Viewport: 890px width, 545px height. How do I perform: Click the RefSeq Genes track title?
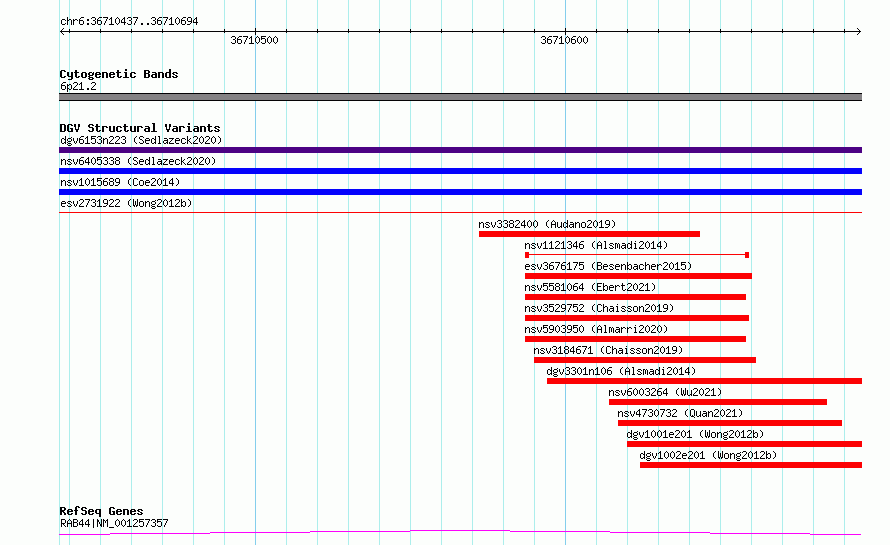(x=101, y=512)
